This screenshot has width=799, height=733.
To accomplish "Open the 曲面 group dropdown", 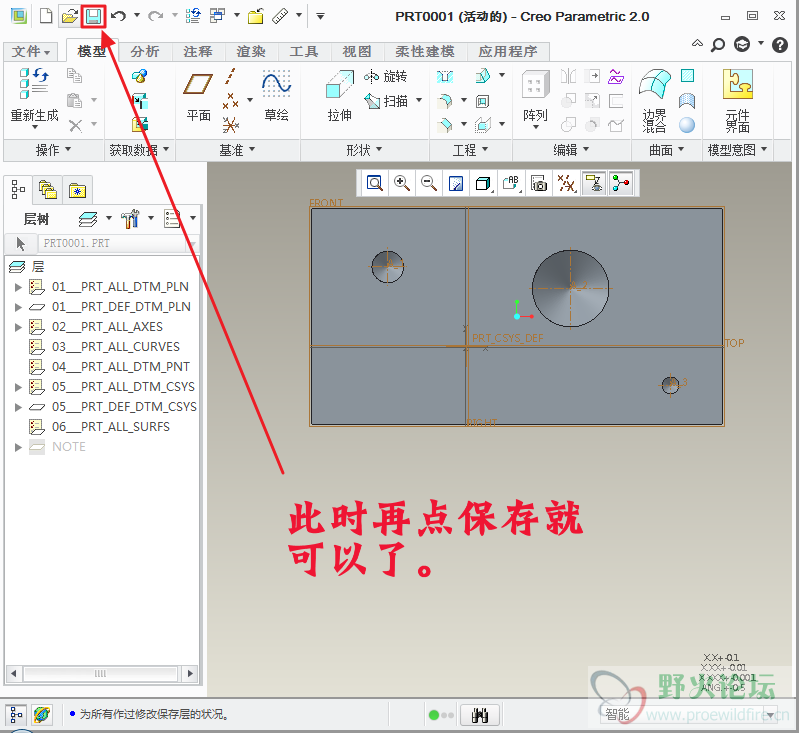I will (x=666, y=150).
